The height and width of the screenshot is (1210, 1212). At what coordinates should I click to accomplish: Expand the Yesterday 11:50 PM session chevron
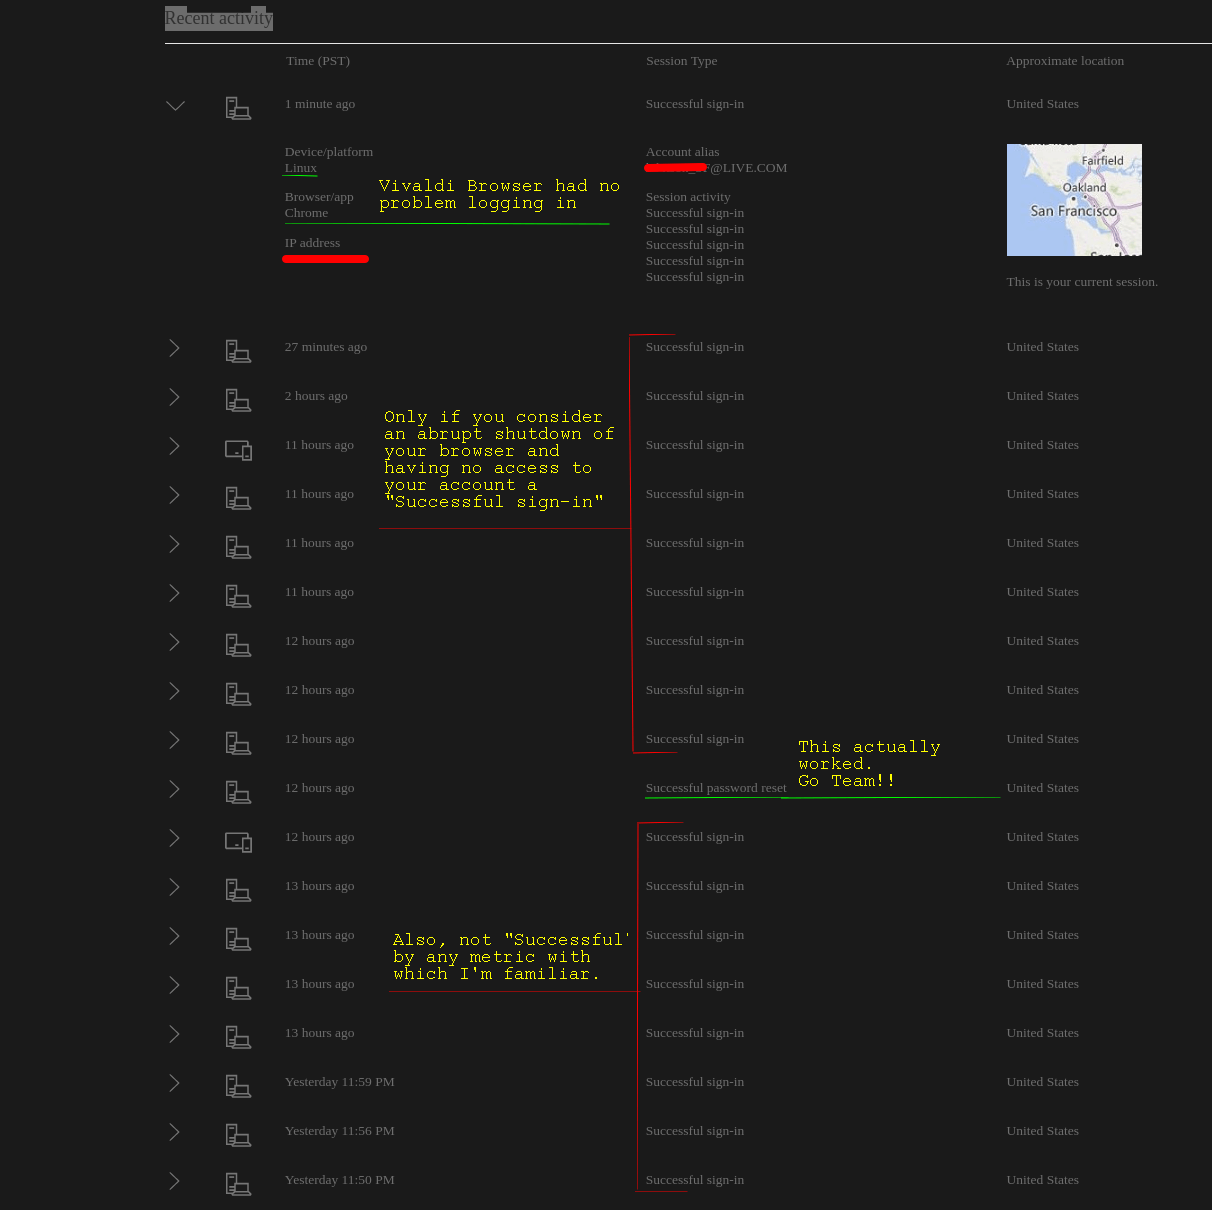(x=175, y=1181)
